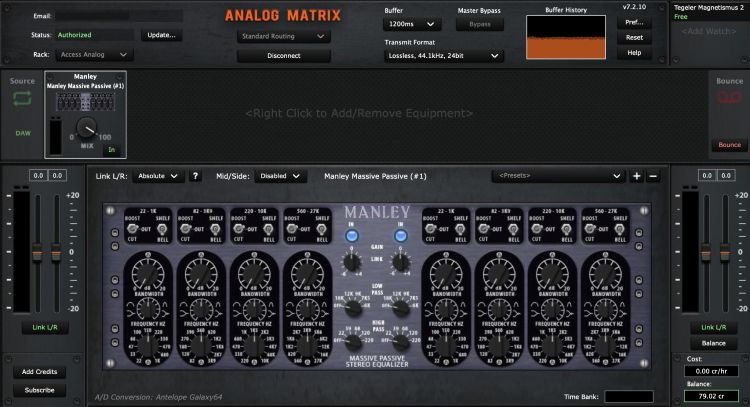The width and height of the screenshot is (750, 407).
Task: Click the right master Gain knob
Action: pos(400,262)
